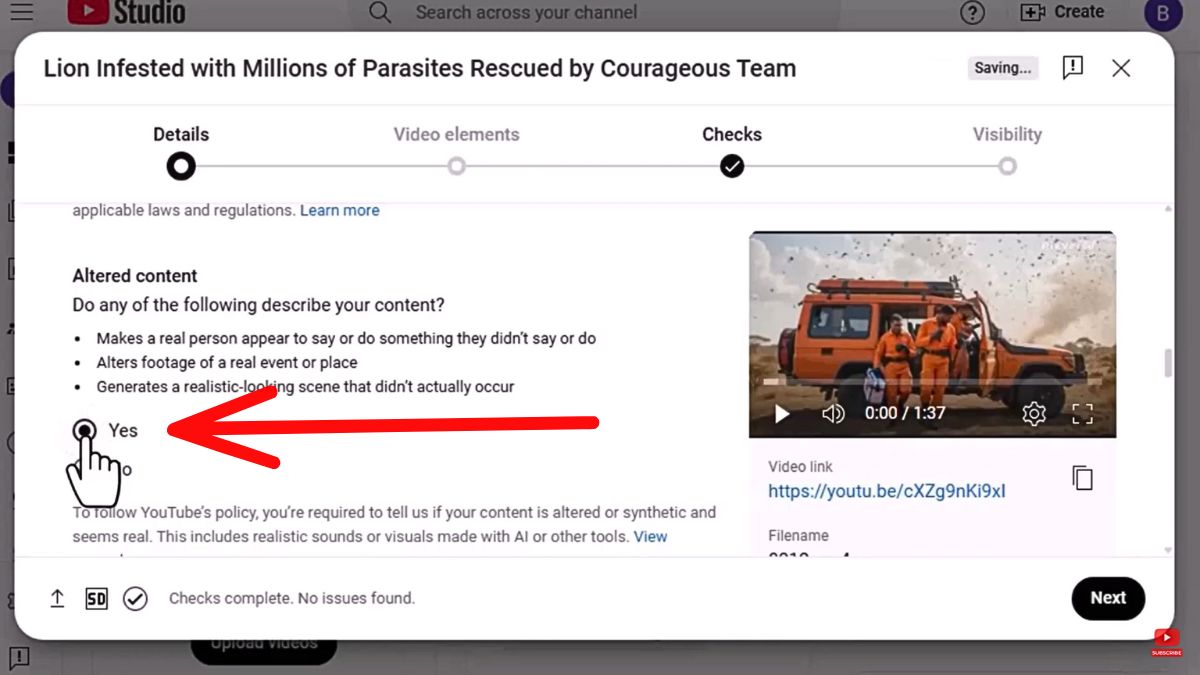Click the YouTube Studio logo
Screen dimensions: 1200x675
pos(126,12)
